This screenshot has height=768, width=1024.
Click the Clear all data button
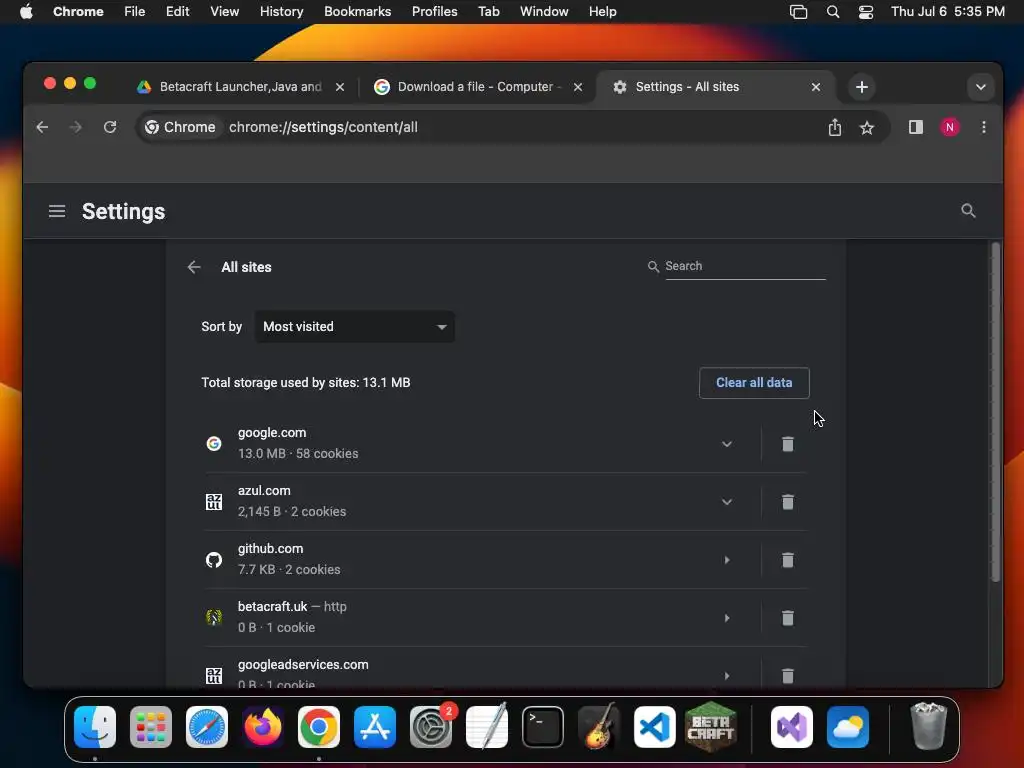point(754,383)
